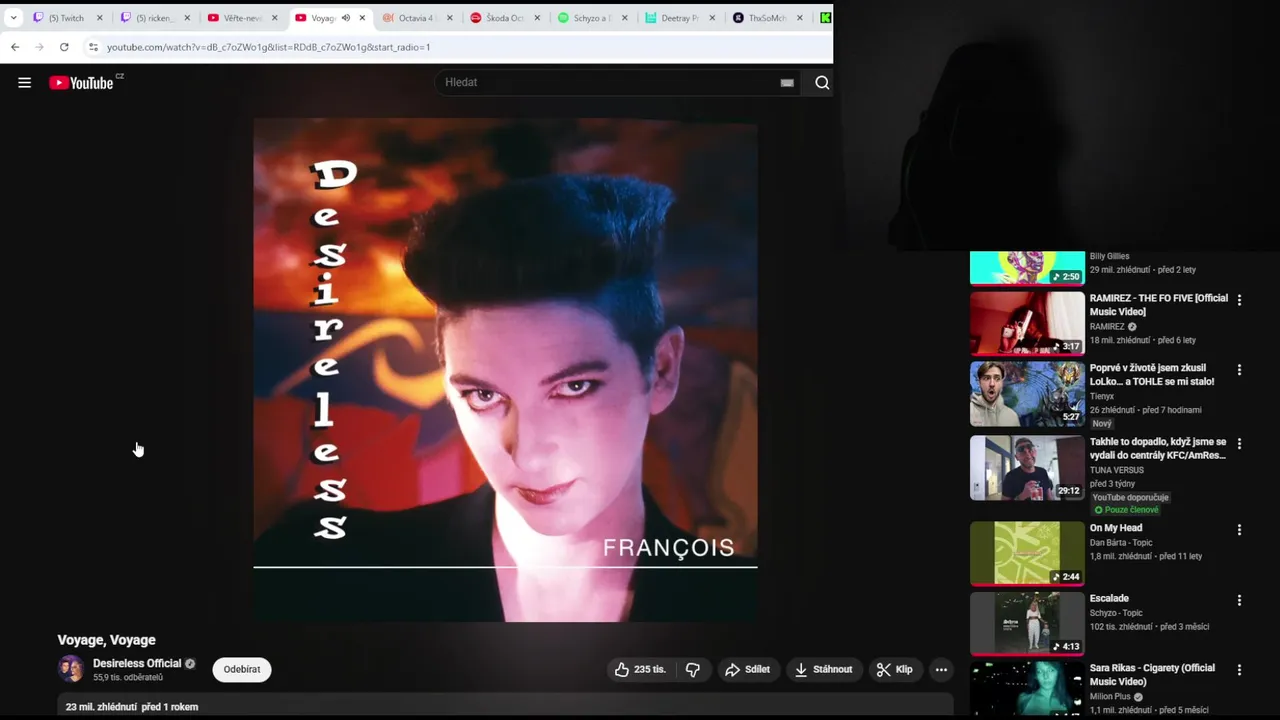1280x720 pixels.
Task: Mute the Voyage tab via speaker icon
Action: (x=346, y=18)
